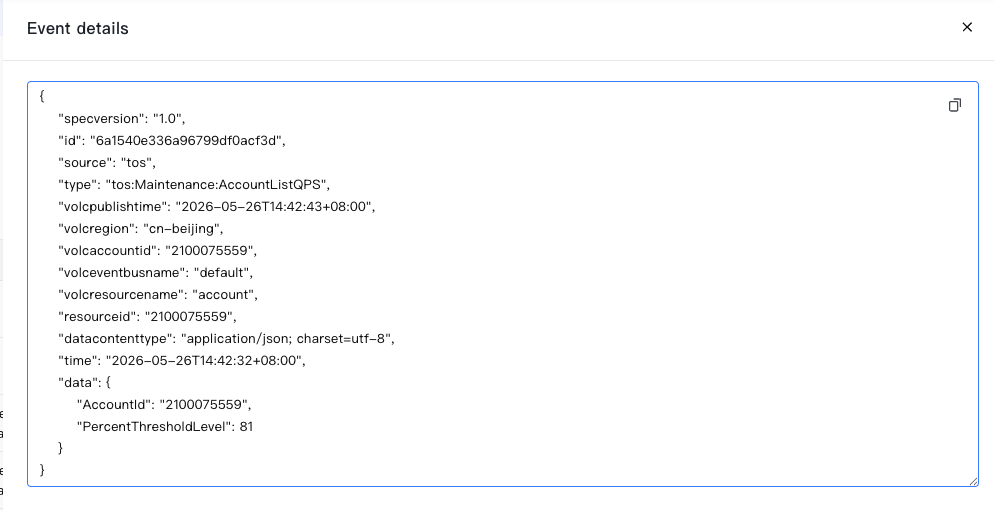Click the Event details heading

77,29
